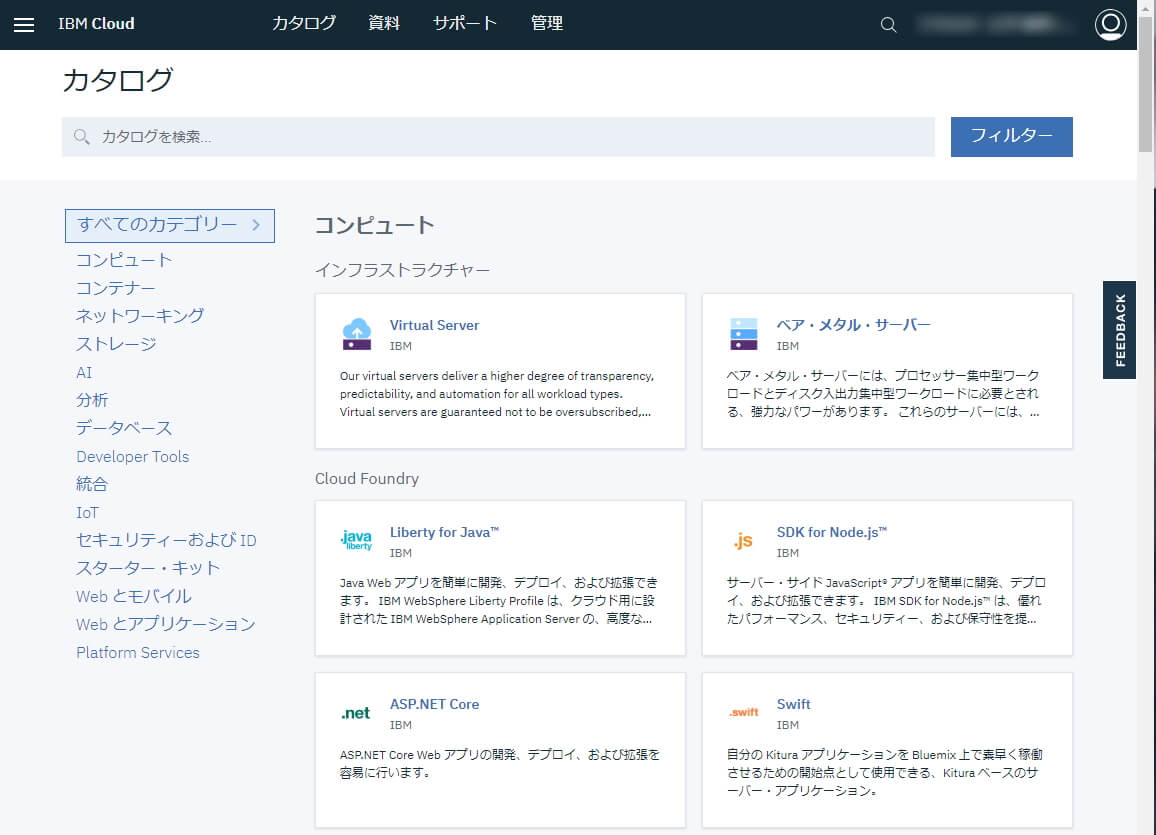Click the Node.js .js logo icon
1156x835 pixels.
point(743,541)
